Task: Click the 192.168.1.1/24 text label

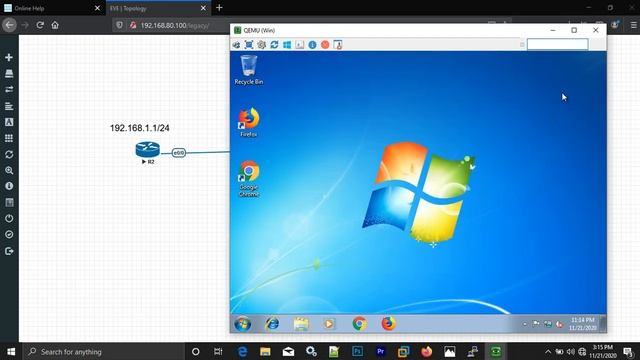Action: [x=140, y=128]
